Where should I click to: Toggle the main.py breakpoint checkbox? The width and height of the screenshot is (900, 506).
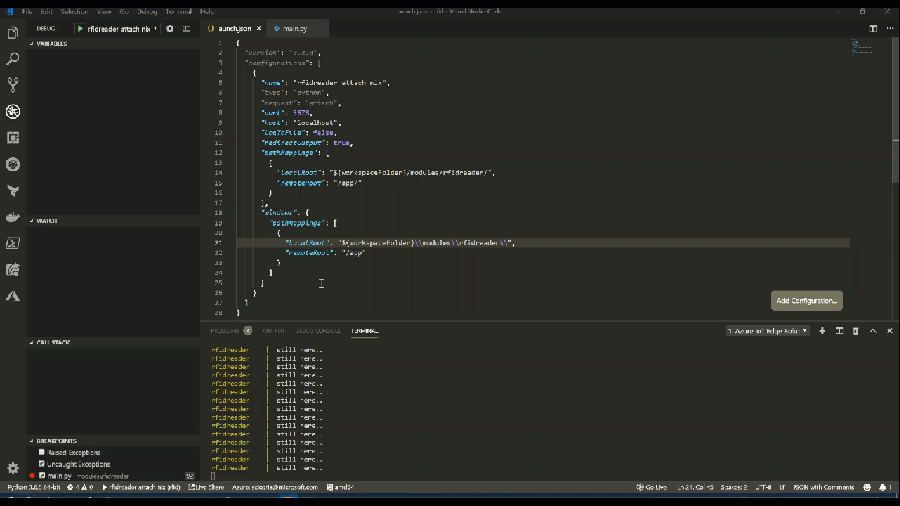[x=41, y=476]
